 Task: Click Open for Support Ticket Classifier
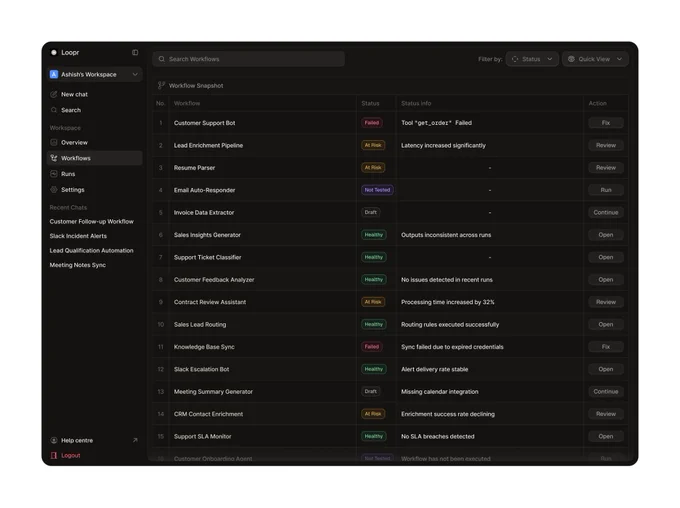pos(606,257)
